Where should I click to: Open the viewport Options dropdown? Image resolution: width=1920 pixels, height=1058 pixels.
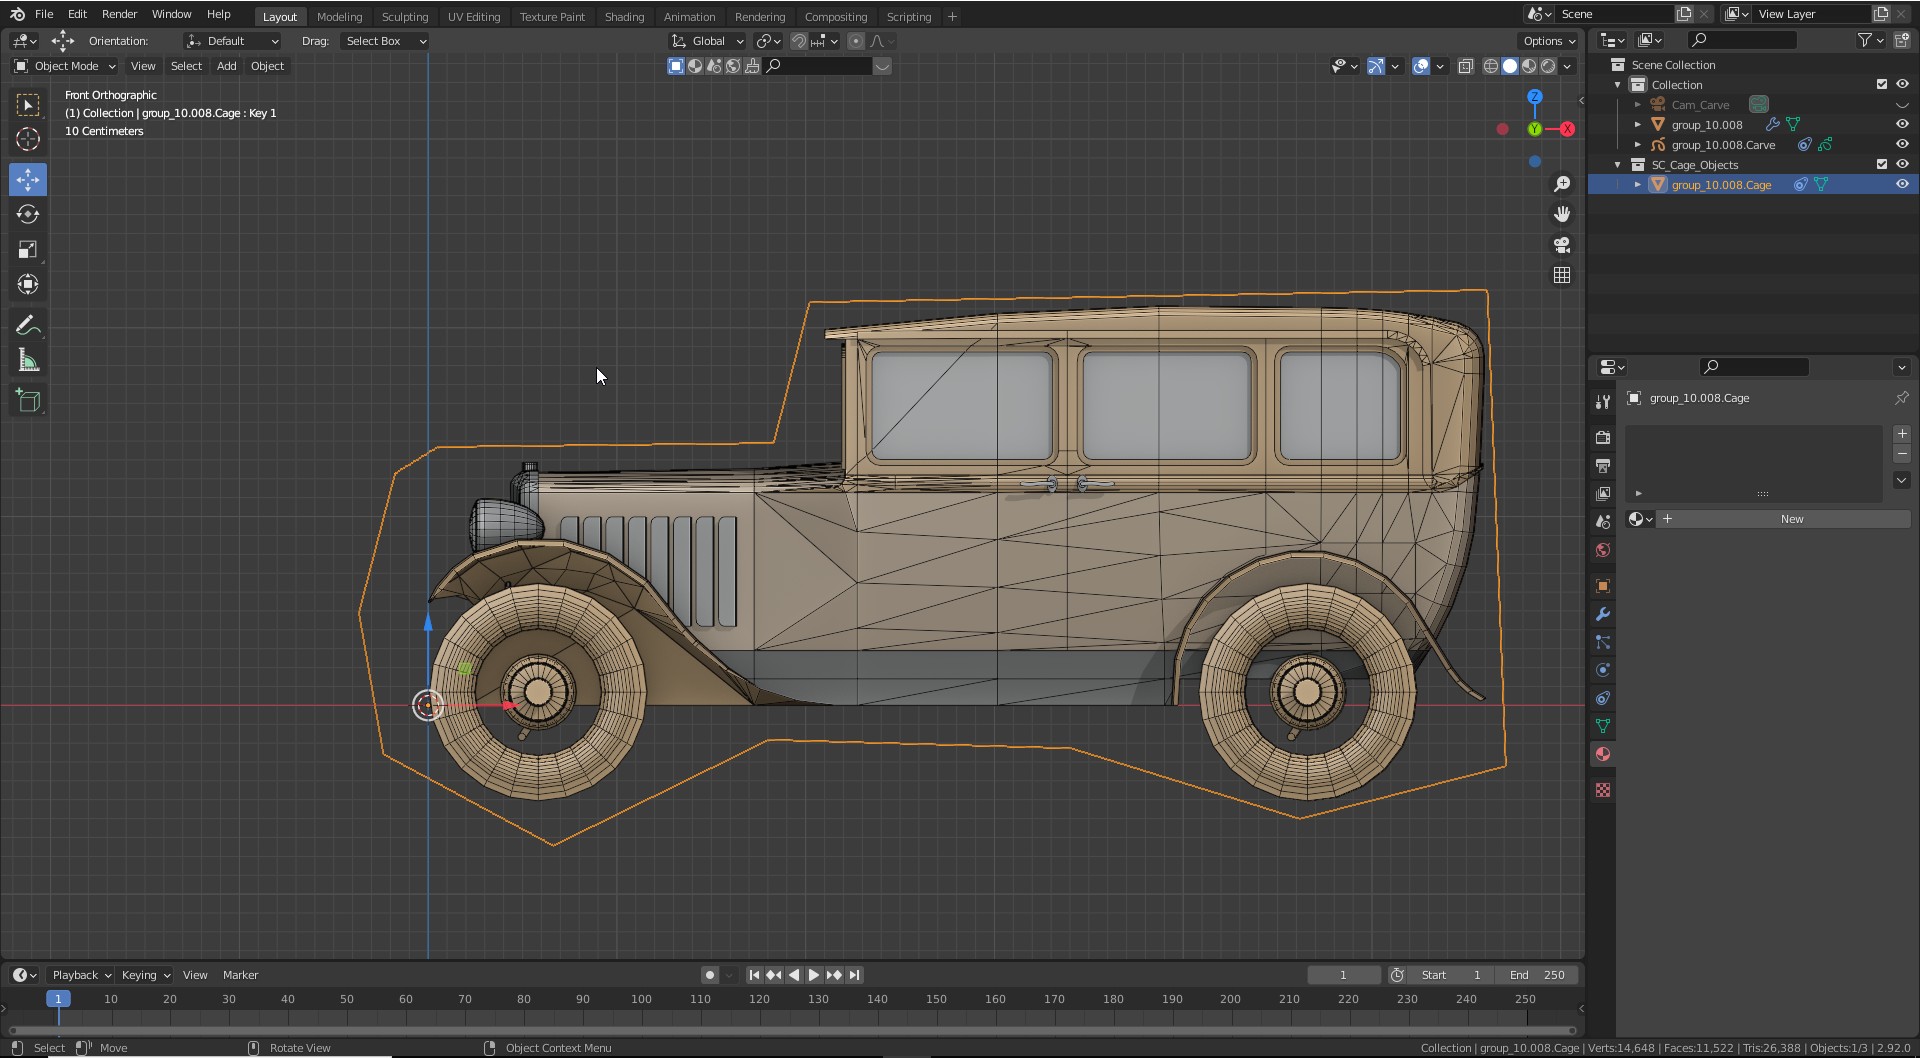[1548, 41]
